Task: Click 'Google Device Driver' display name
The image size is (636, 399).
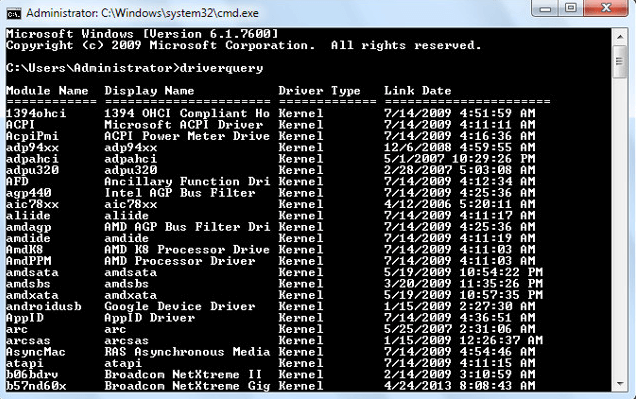Action: (180, 306)
